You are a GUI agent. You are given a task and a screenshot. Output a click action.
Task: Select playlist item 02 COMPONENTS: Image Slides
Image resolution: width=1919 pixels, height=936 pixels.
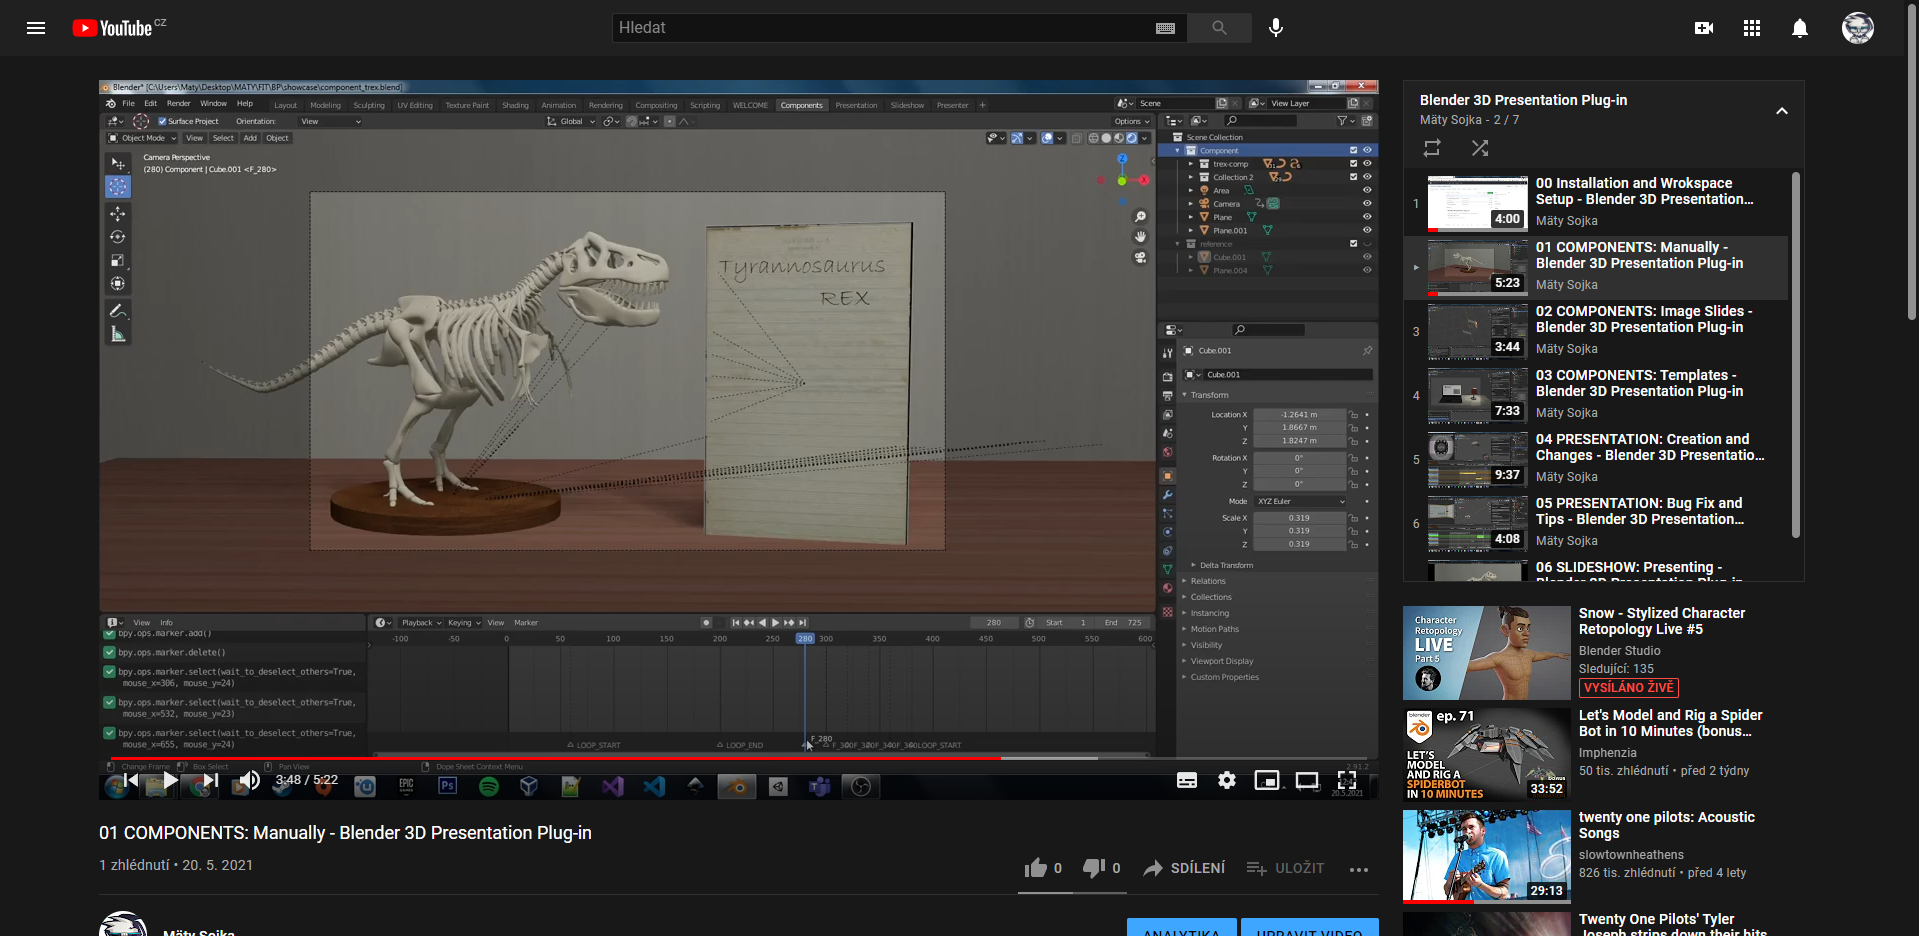coord(1644,319)
